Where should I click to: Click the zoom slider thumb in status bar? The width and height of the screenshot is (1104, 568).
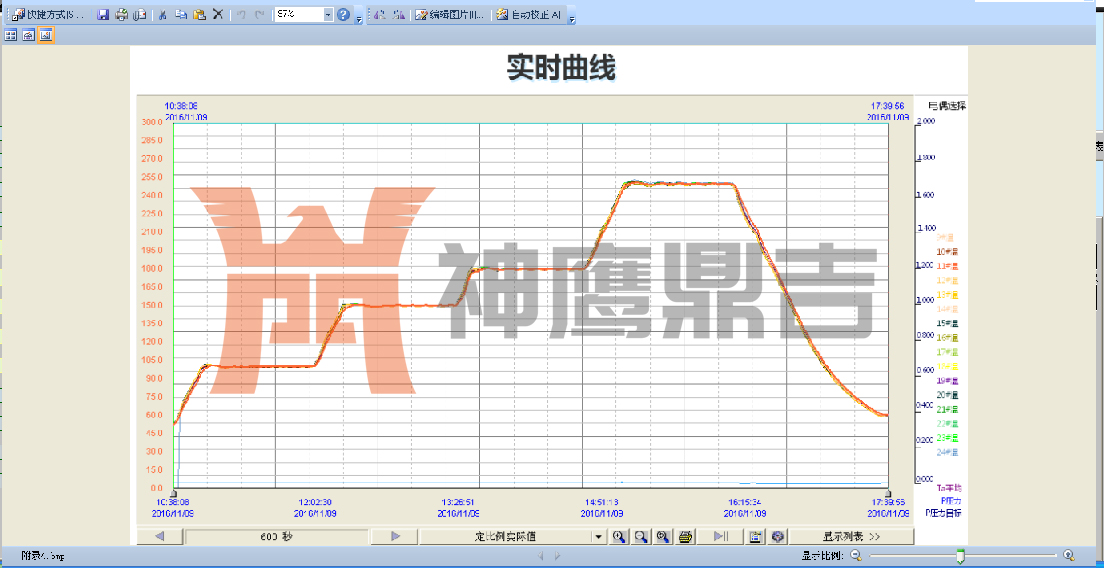(x=960, y=556)
